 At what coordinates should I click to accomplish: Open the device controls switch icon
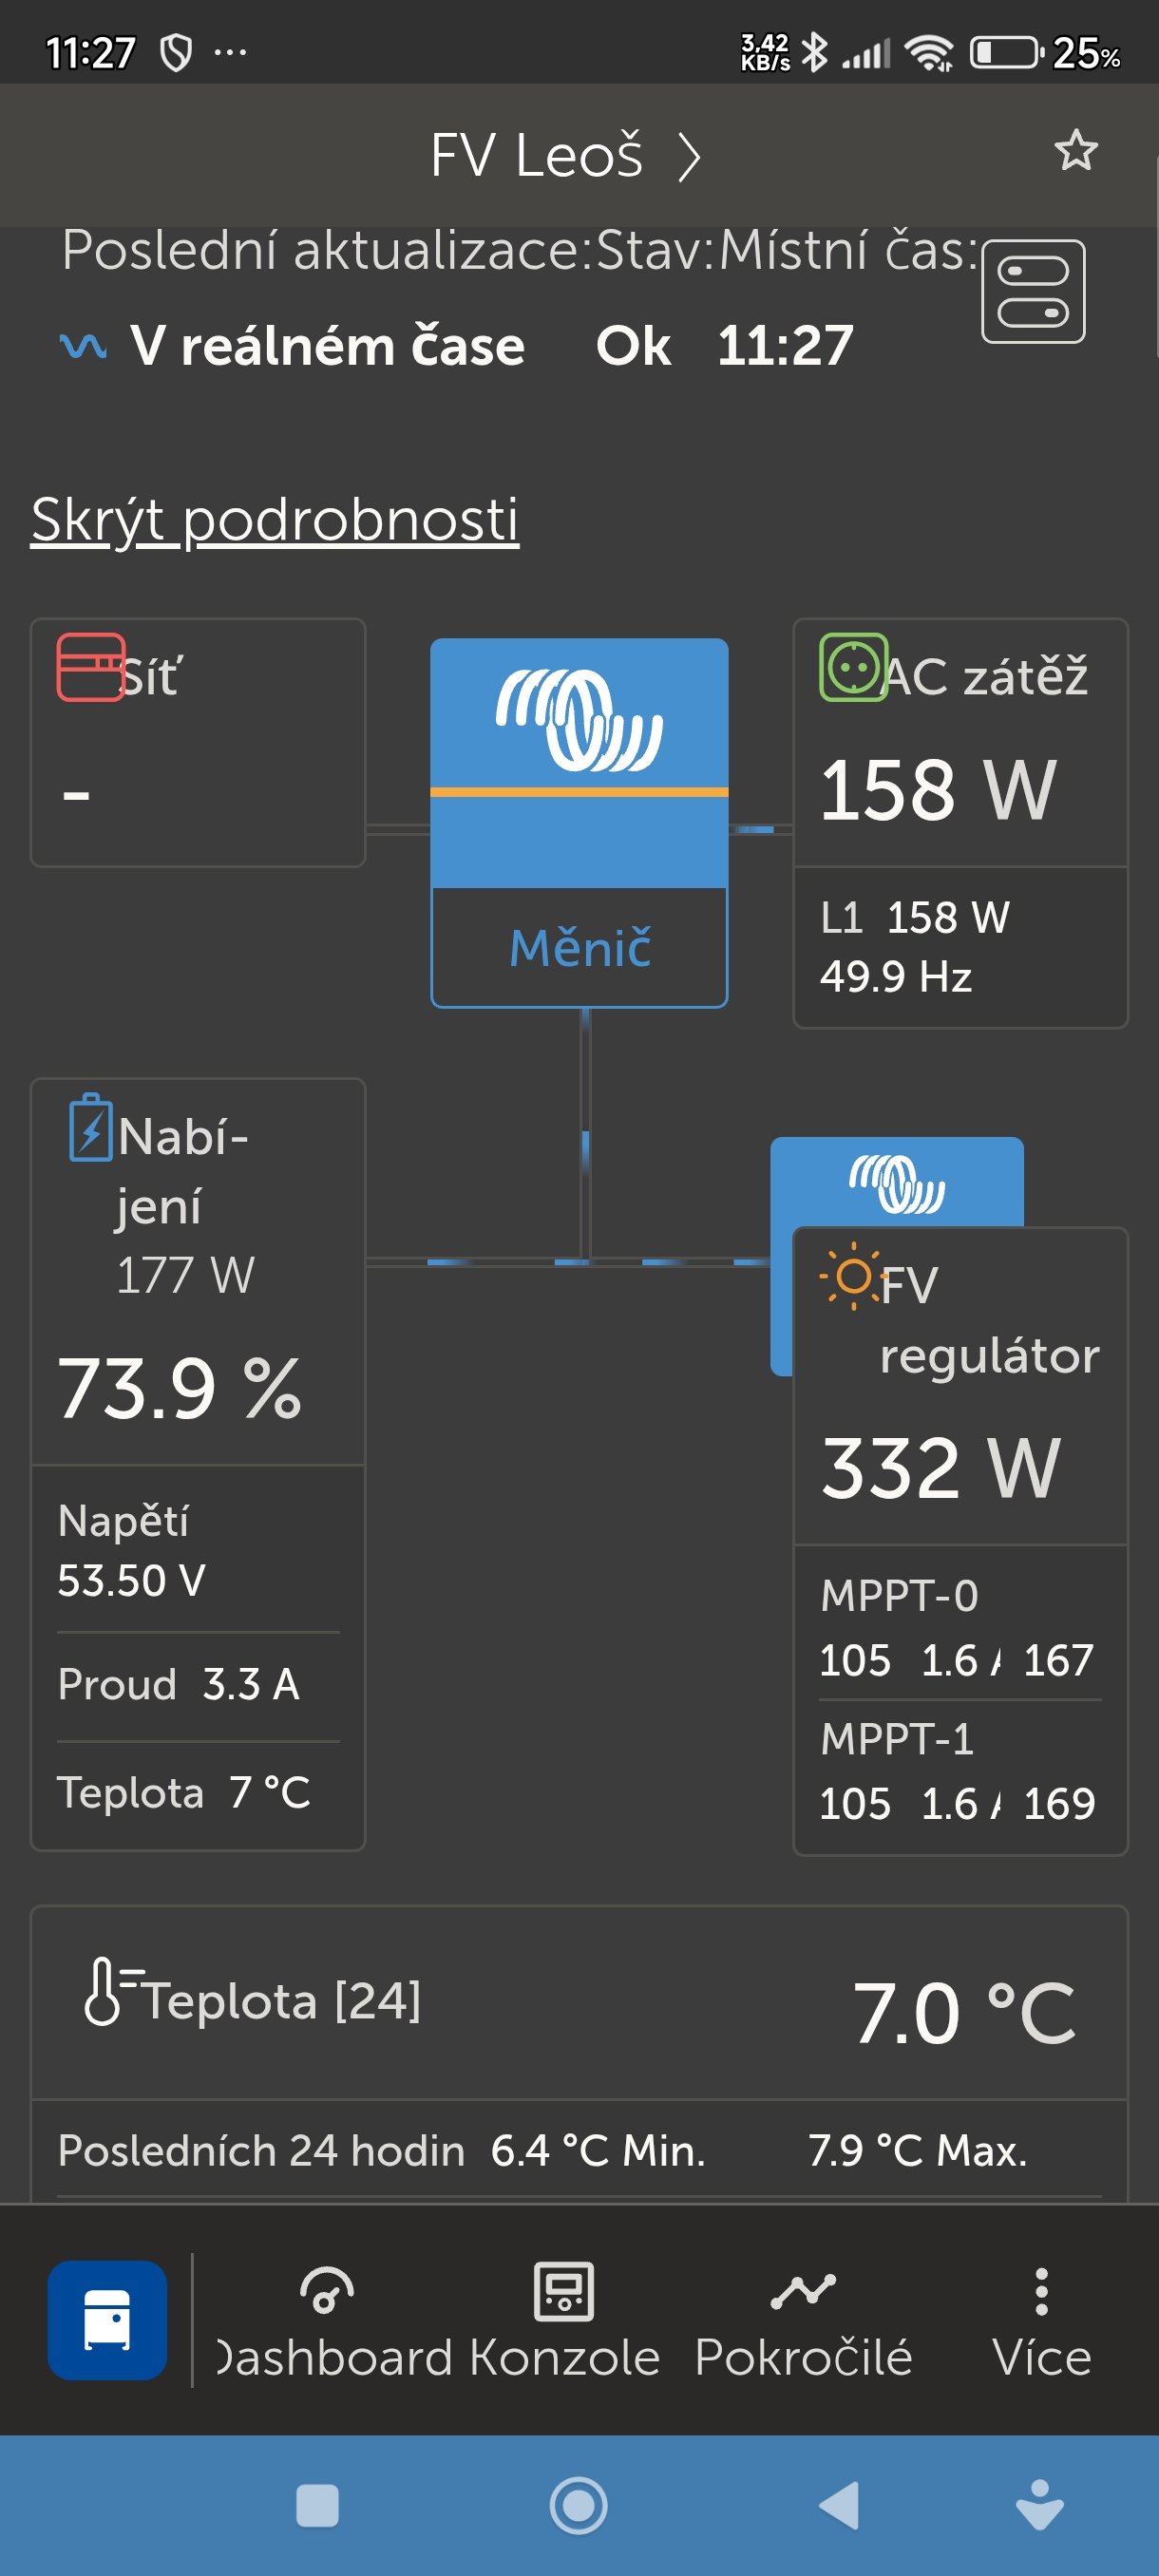point(1032,292)
